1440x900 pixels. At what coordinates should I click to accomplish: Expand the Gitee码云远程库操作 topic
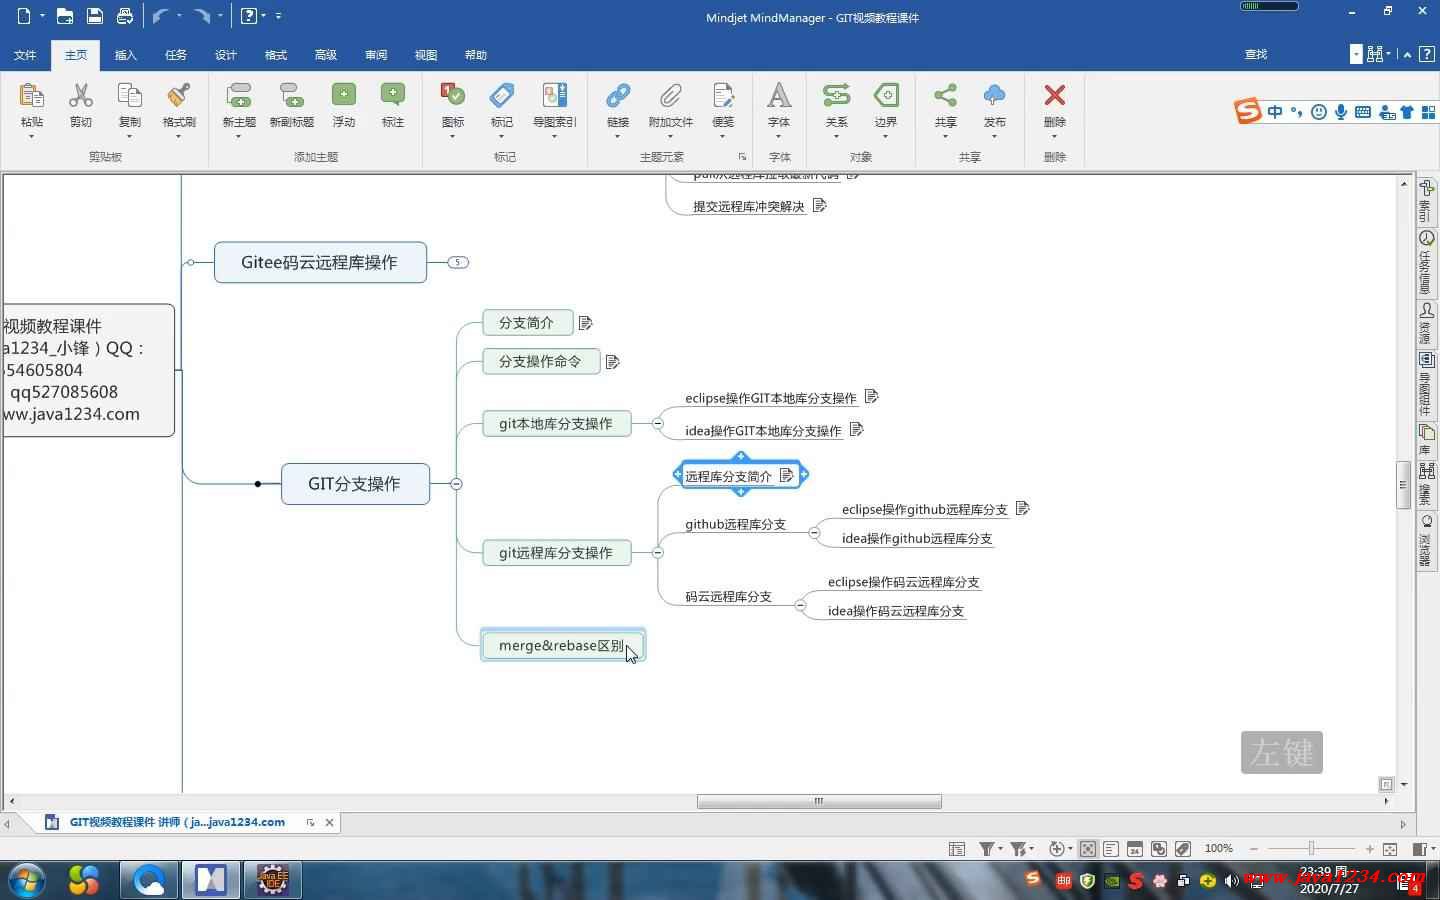tap(458, 263)
